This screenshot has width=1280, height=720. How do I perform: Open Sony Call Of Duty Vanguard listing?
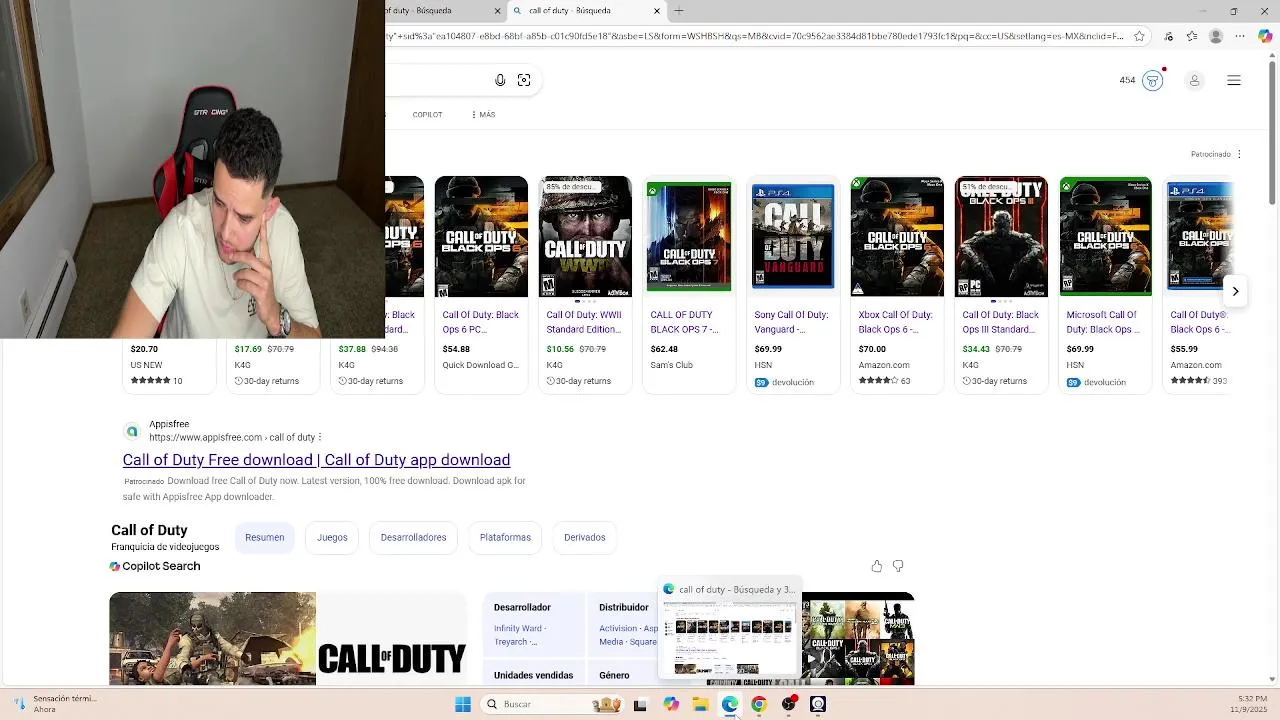click(x=791, y=321)
